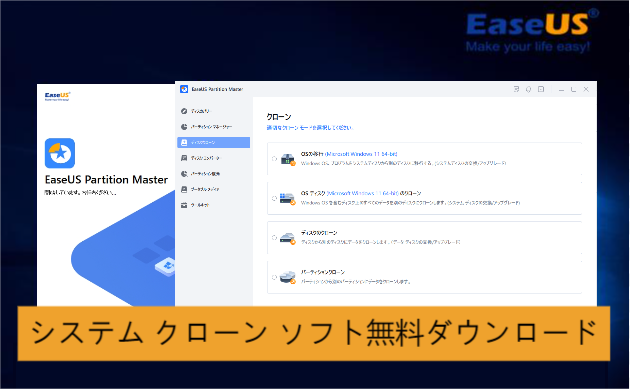Screen dimensions: 630x389
Task: Select the ディスクのクローン radio button
Action: point(274,237)
